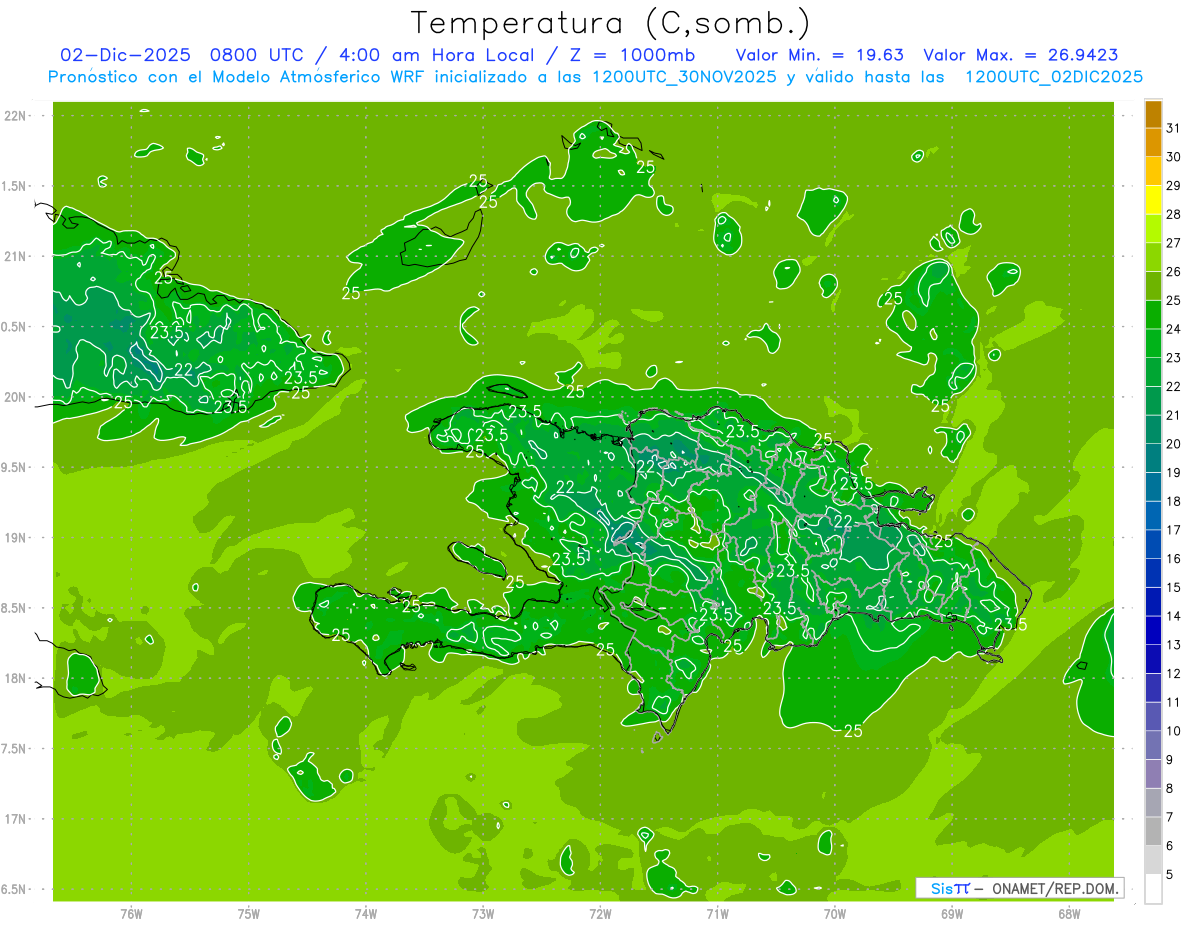This screenshot has width=1200, height=927.
Task: Click the color scale label 28
Action: point(1174,214)
